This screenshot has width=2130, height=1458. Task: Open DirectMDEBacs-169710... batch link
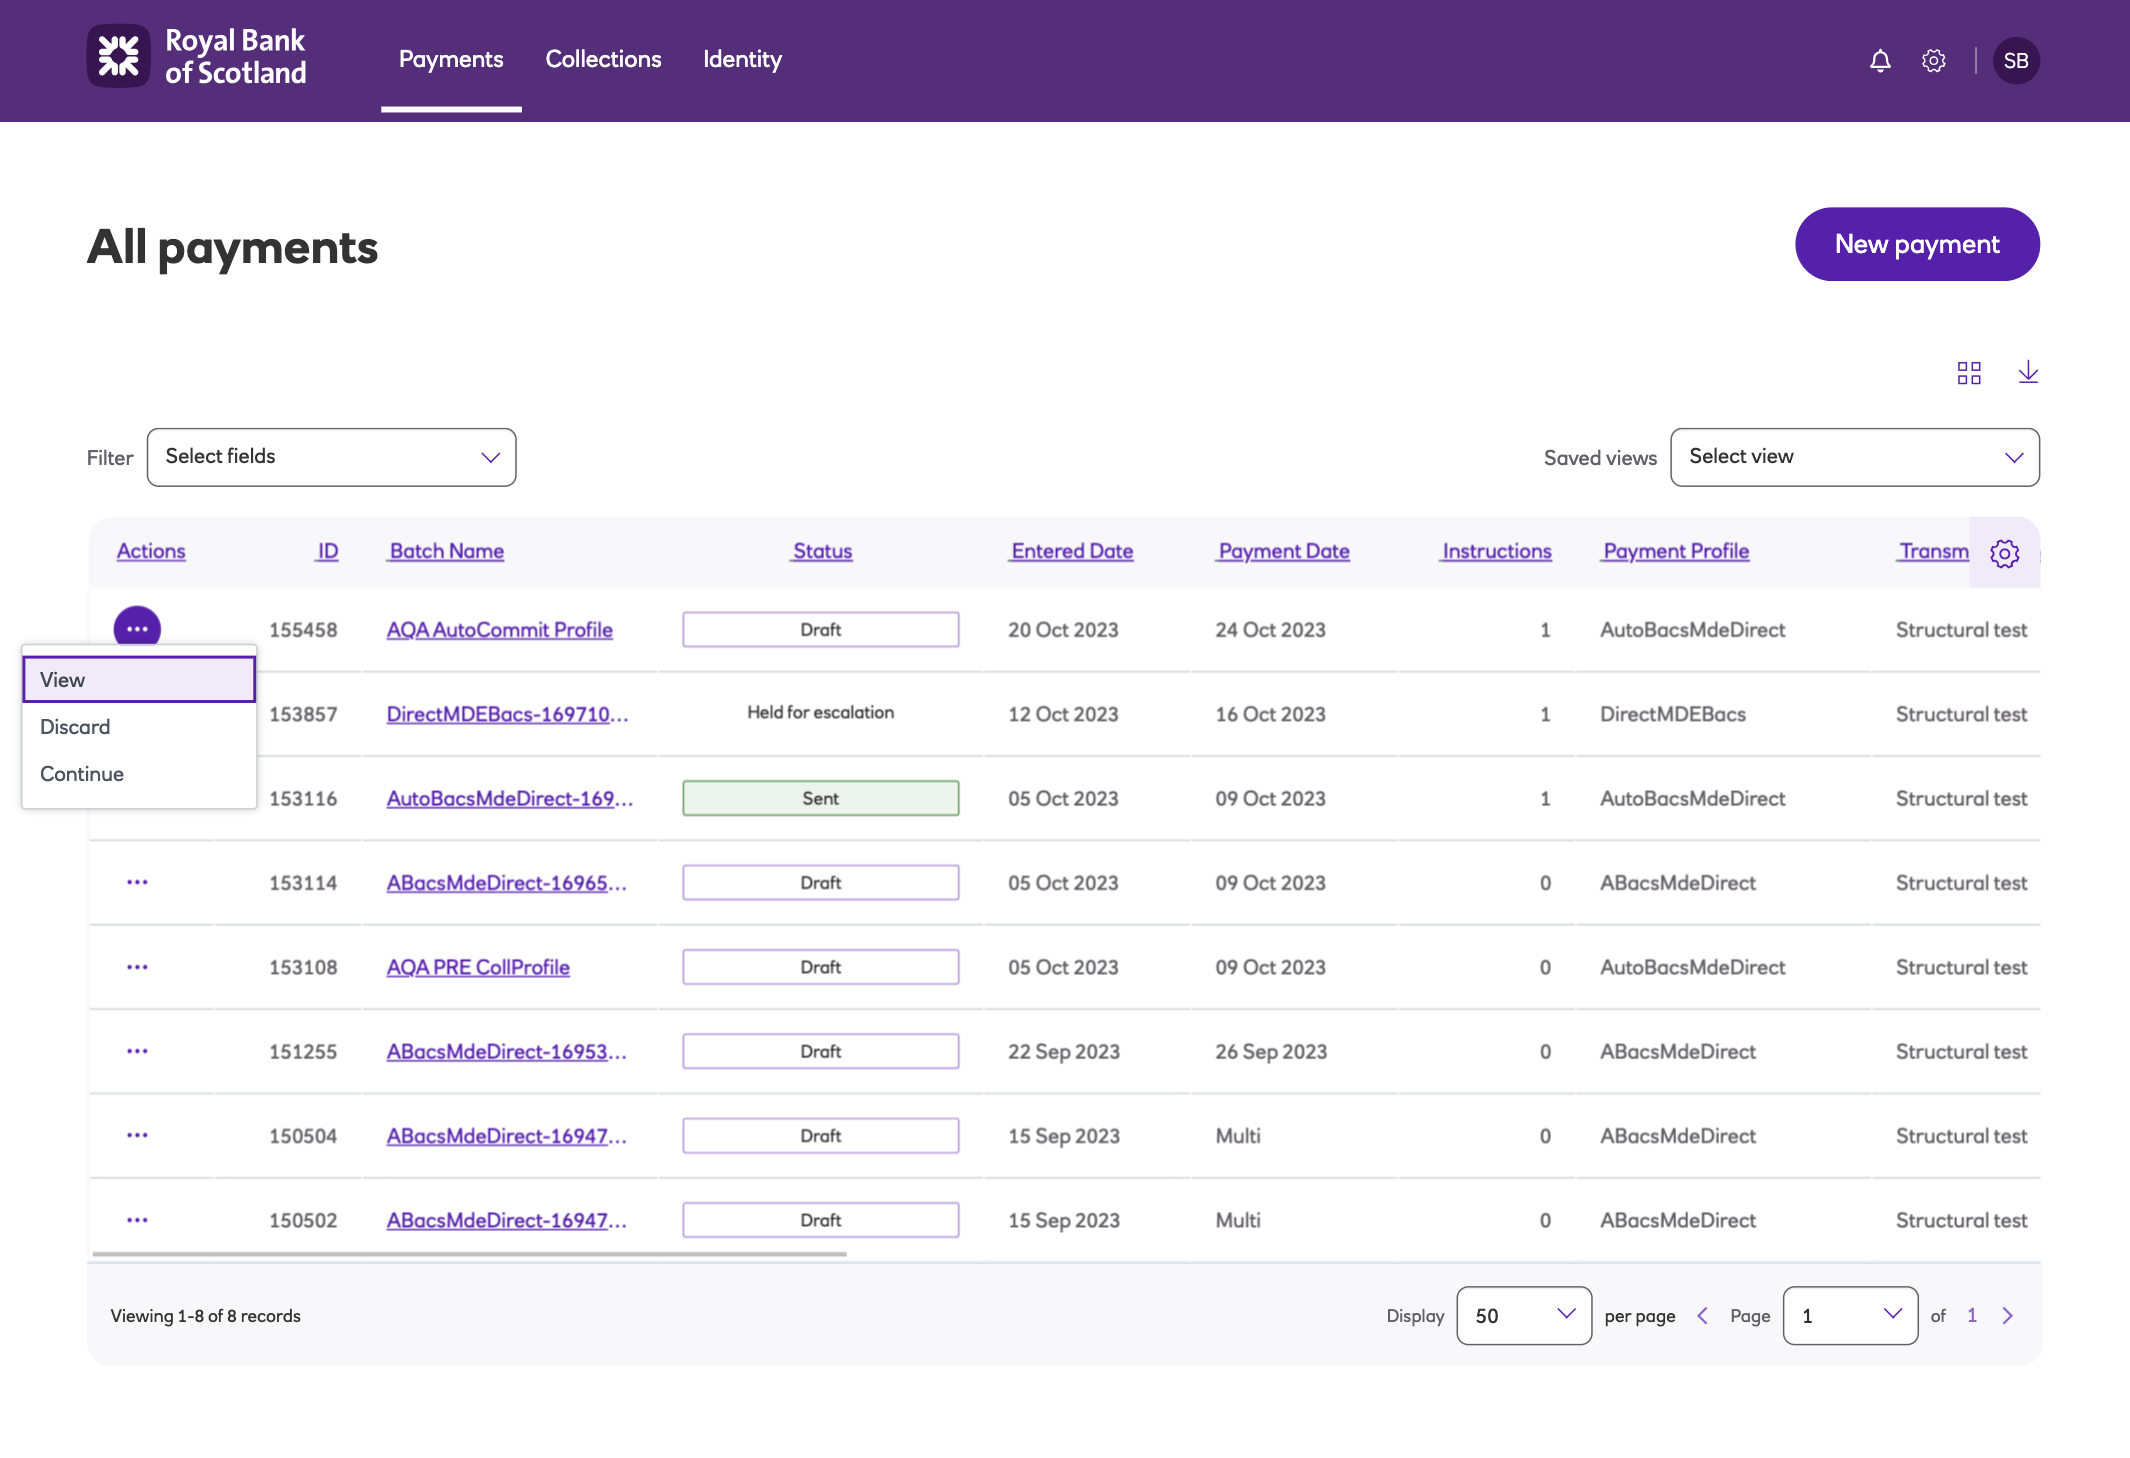coord(507,714)
